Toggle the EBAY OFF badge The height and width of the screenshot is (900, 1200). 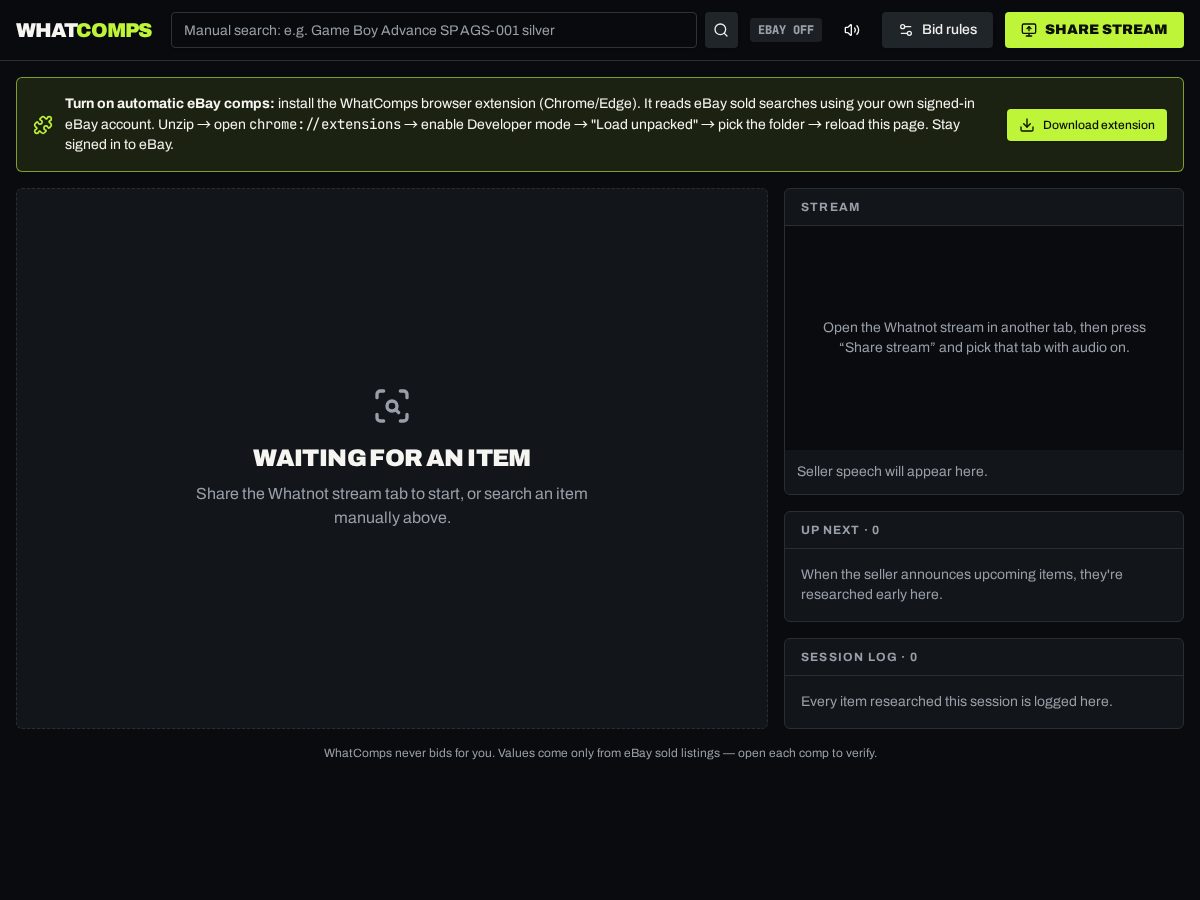tap(786, 30)
